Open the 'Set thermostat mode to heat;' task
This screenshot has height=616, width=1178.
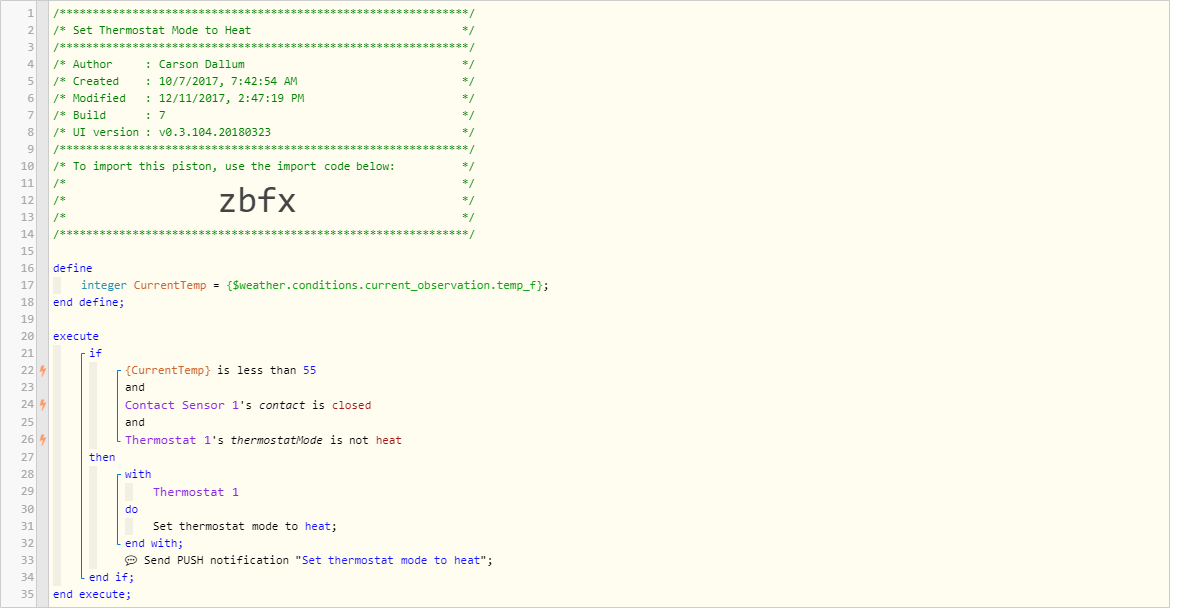[245, 527]
